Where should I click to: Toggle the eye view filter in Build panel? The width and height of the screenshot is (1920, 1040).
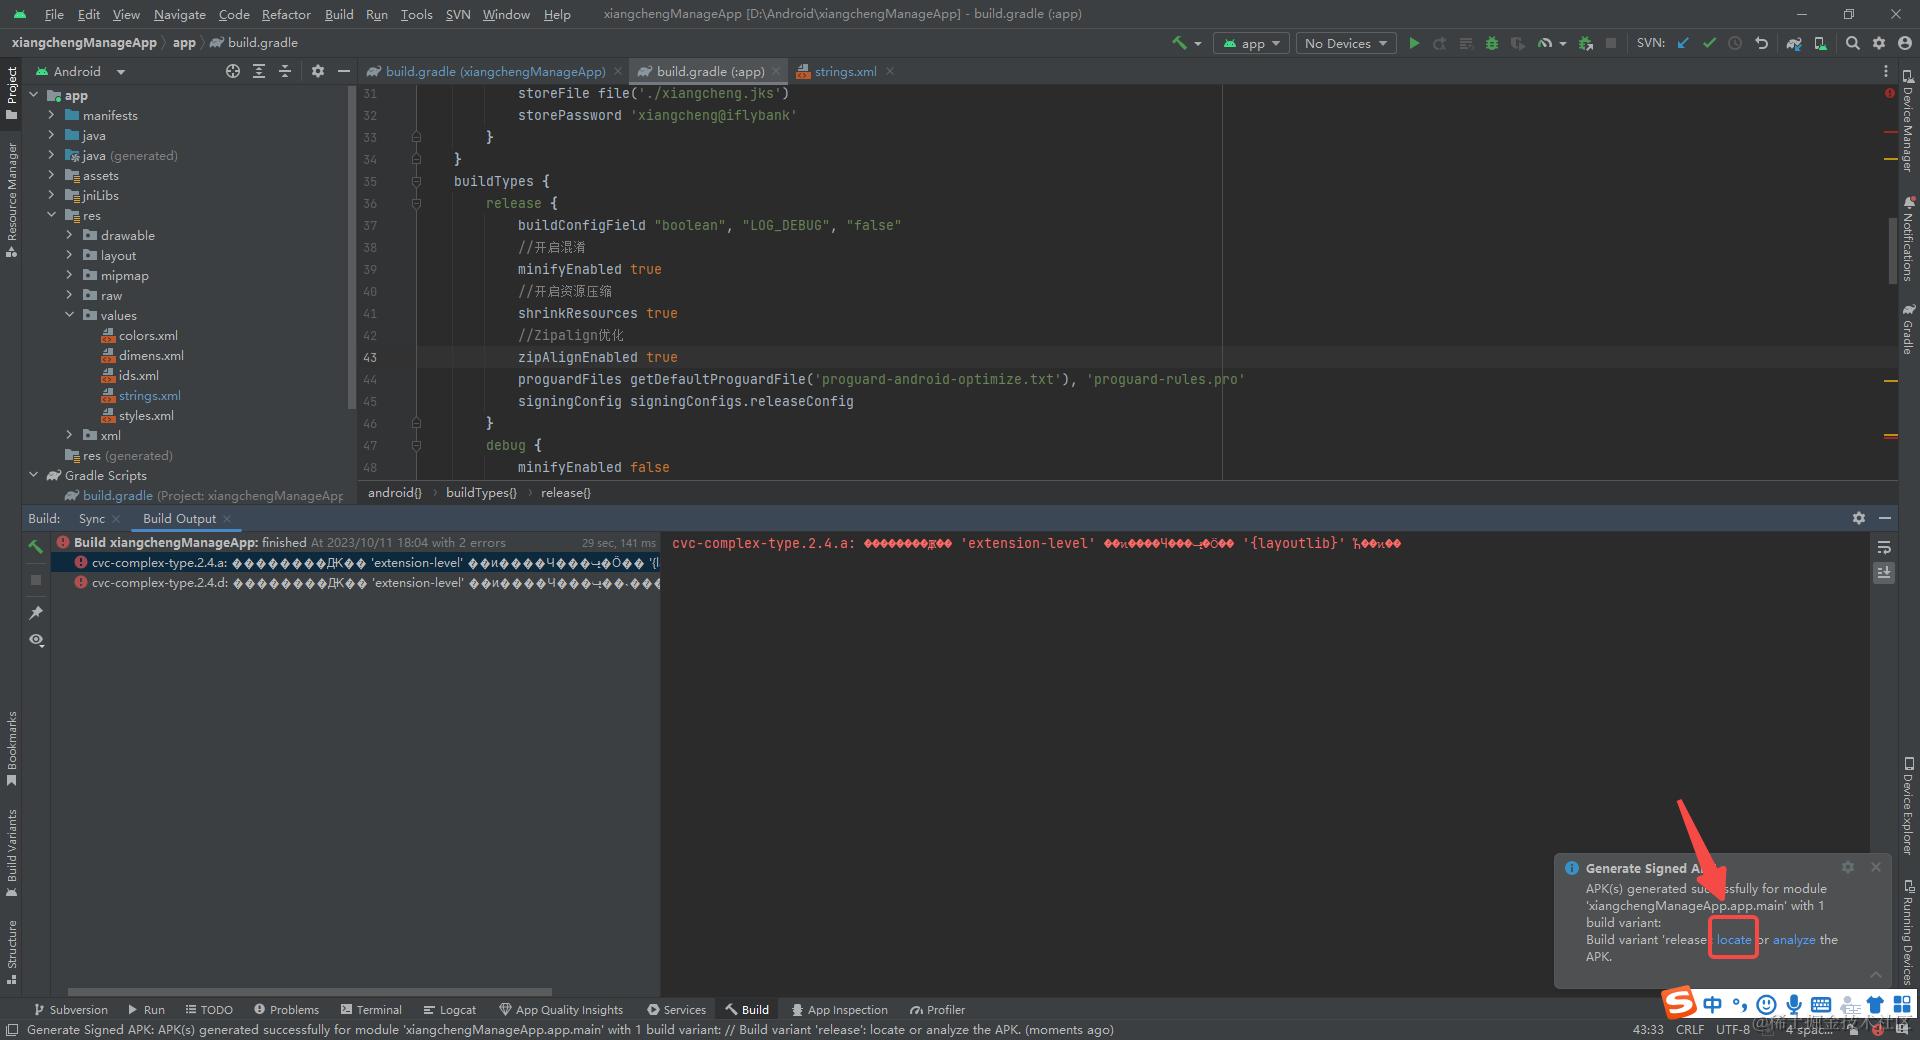pos(36,640)
